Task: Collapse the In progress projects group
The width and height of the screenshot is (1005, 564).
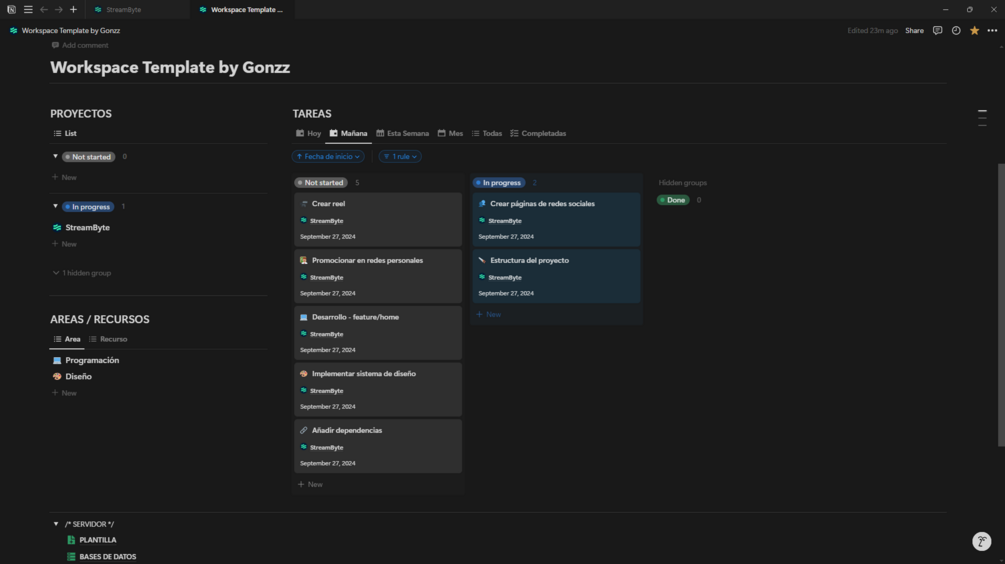Action: tap(55, 207)
